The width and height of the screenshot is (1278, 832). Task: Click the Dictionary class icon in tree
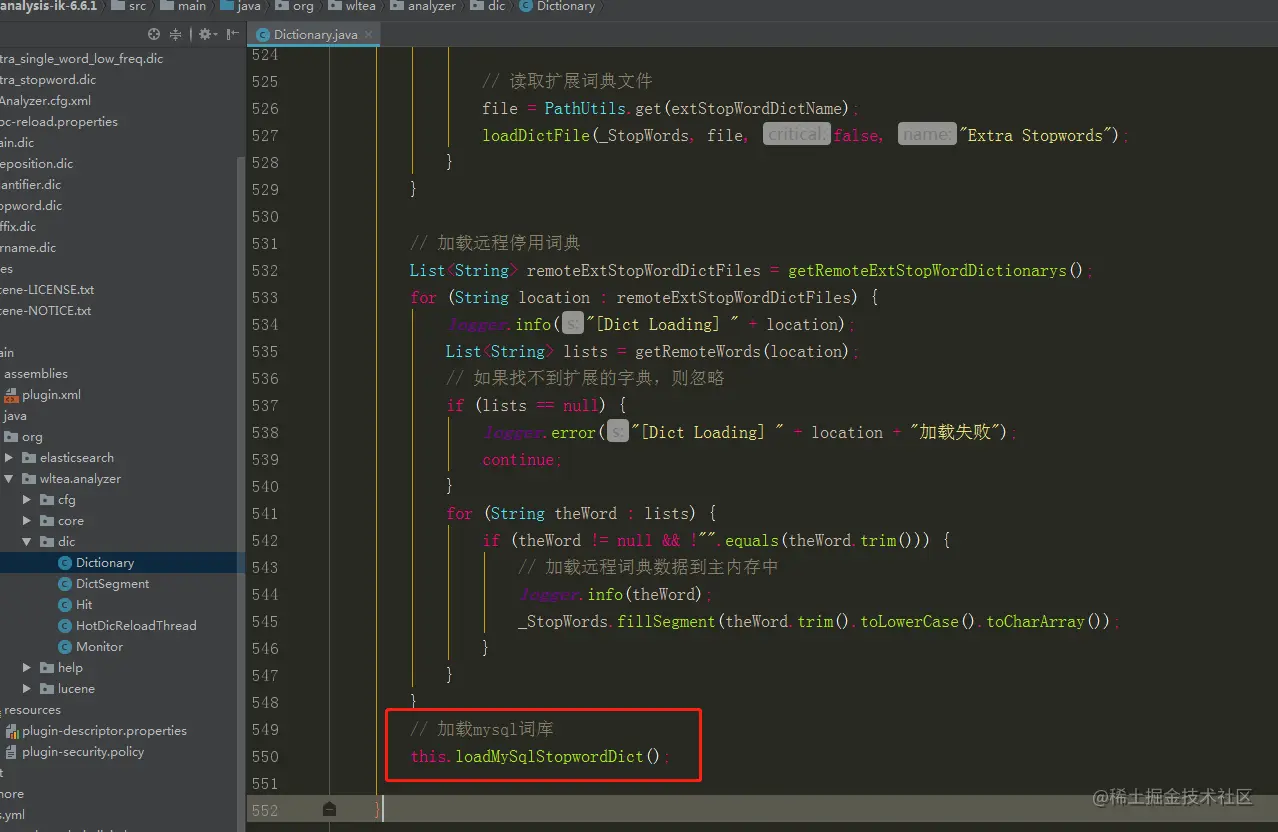(65, 563)
